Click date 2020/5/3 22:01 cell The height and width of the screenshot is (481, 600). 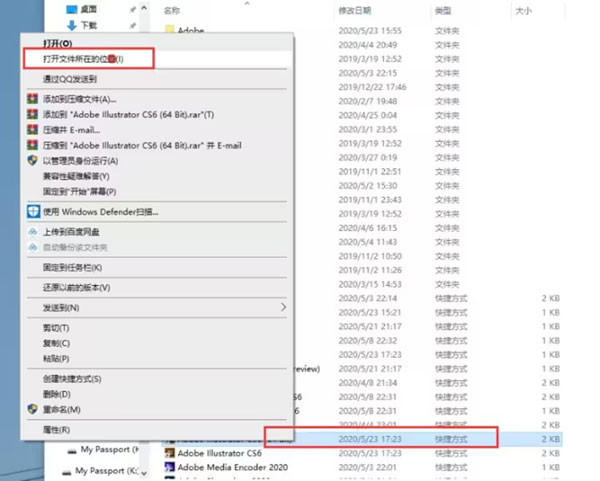pyautogui.click(x=367, y=467)
